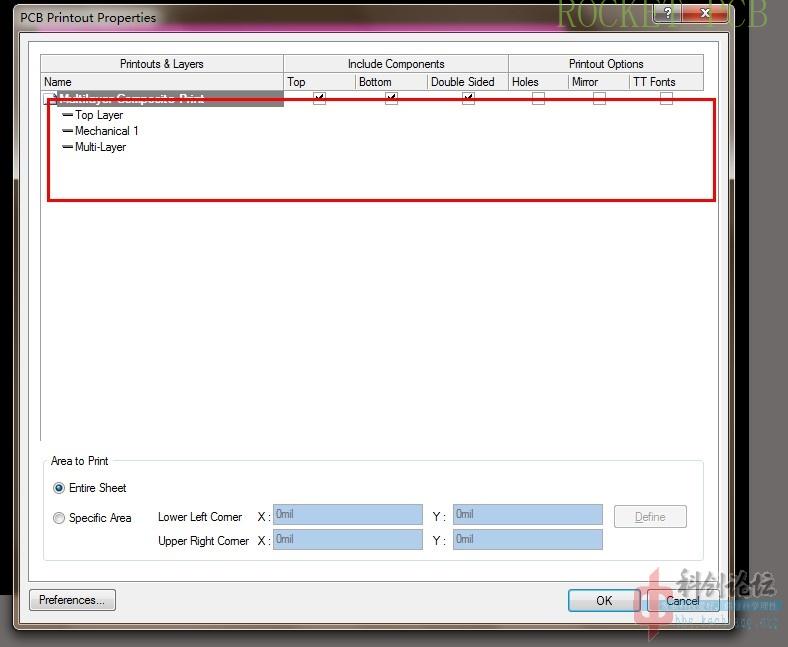
Task: Click the Mechanical 1 layer icon
Action: (x=68, y=131)
